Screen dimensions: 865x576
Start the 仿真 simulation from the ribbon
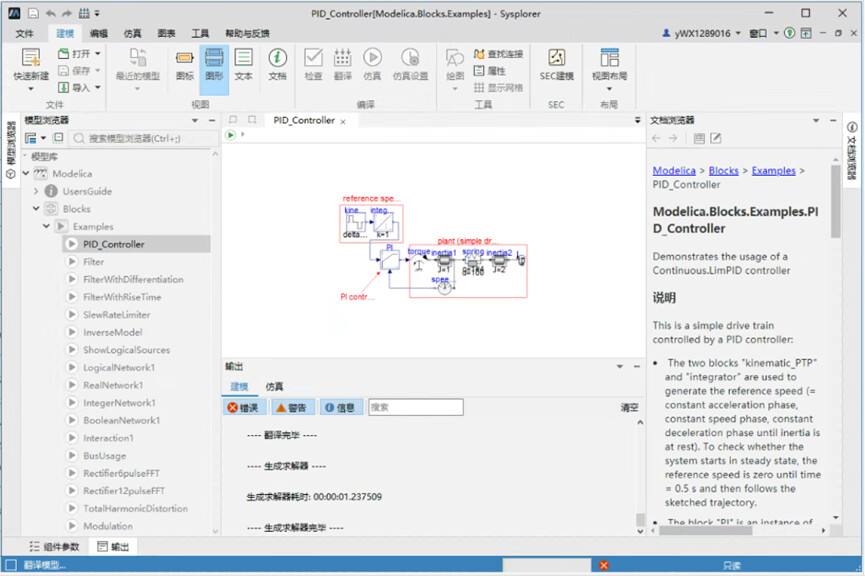(372, 65)
